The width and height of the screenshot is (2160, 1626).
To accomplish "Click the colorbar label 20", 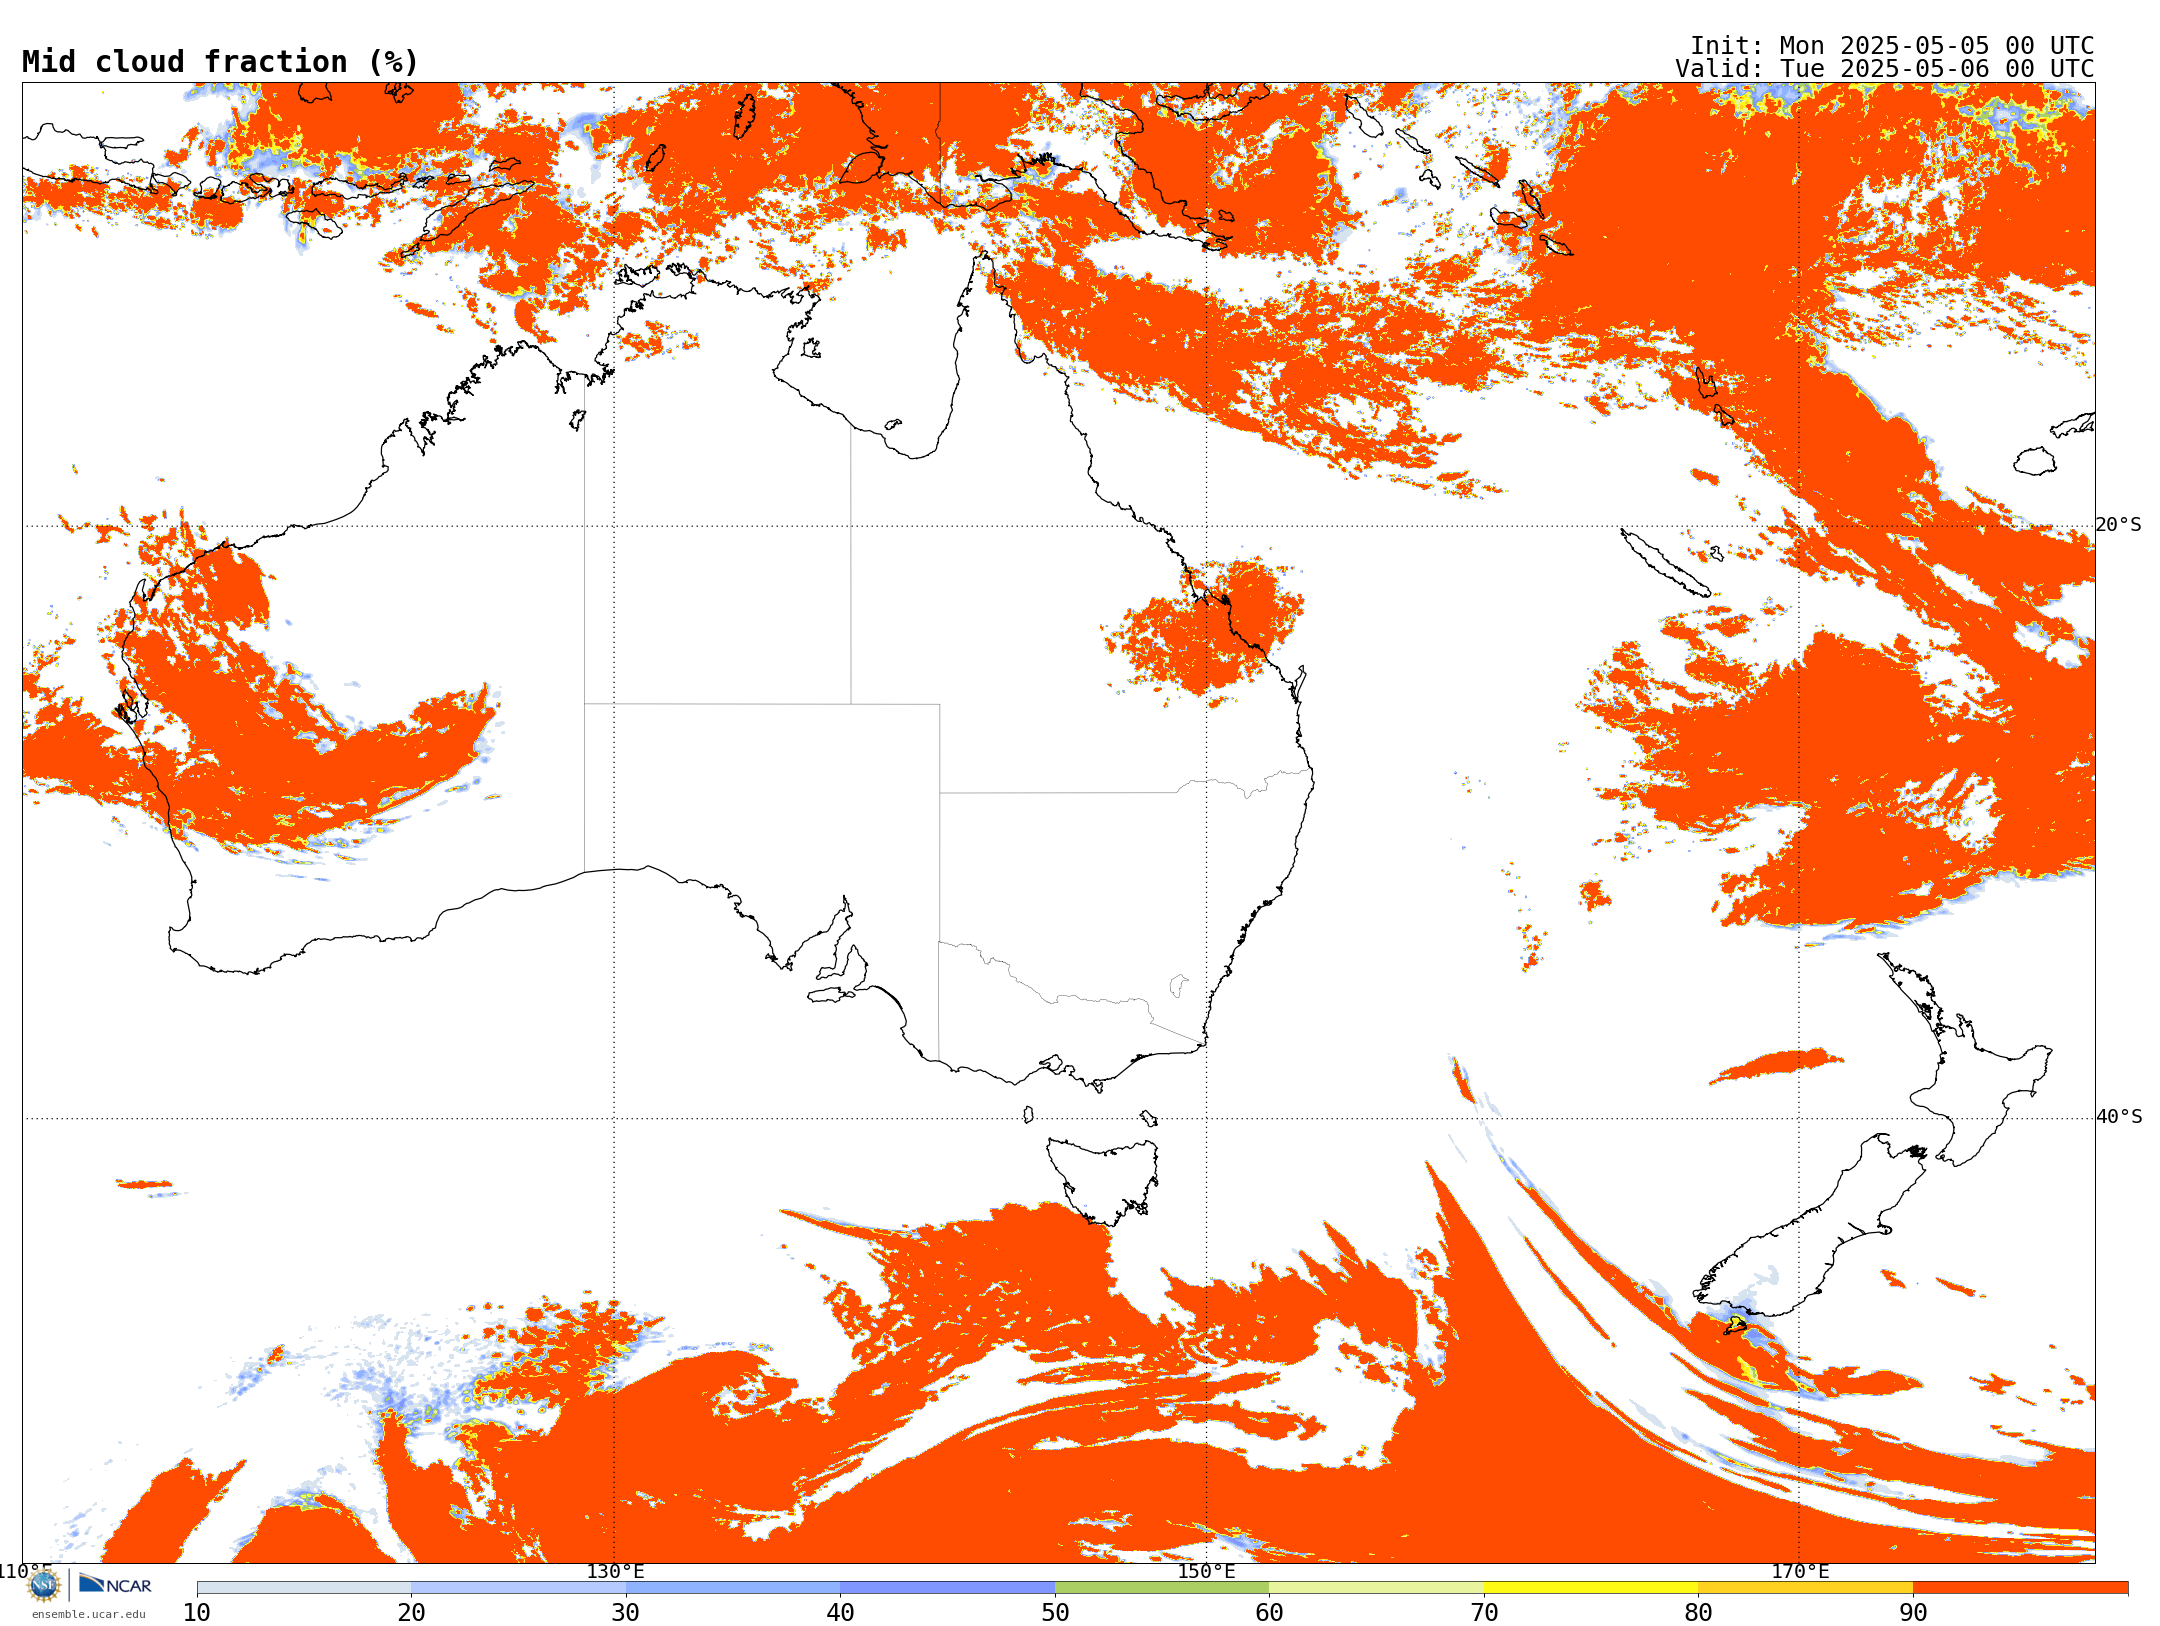I will pos(411,1612).
